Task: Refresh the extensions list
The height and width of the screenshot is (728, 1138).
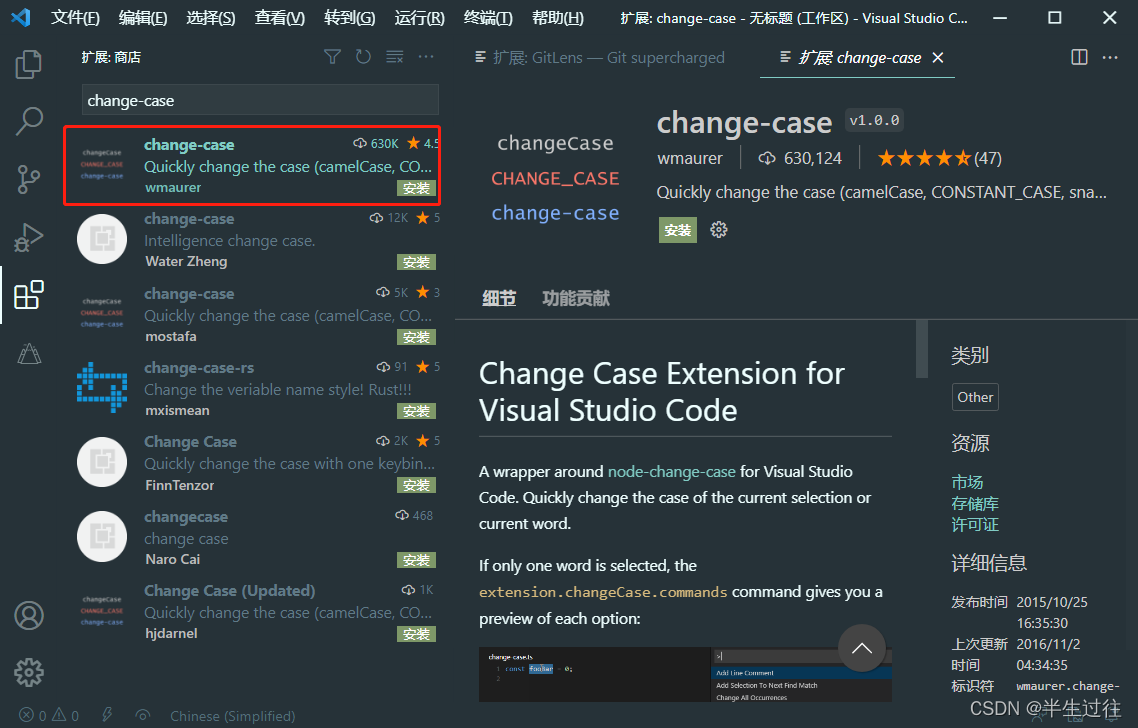Action: (x=363, y=57)
